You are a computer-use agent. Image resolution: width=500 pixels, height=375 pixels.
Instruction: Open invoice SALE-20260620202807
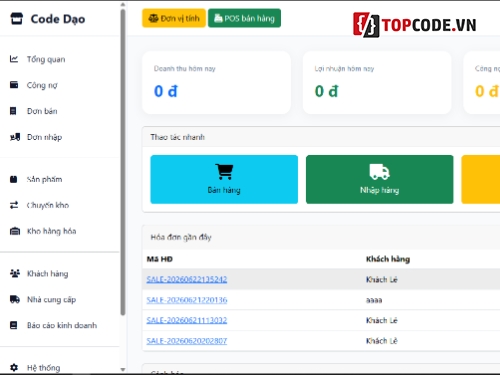pyautogui.click(x=187, y=341)
